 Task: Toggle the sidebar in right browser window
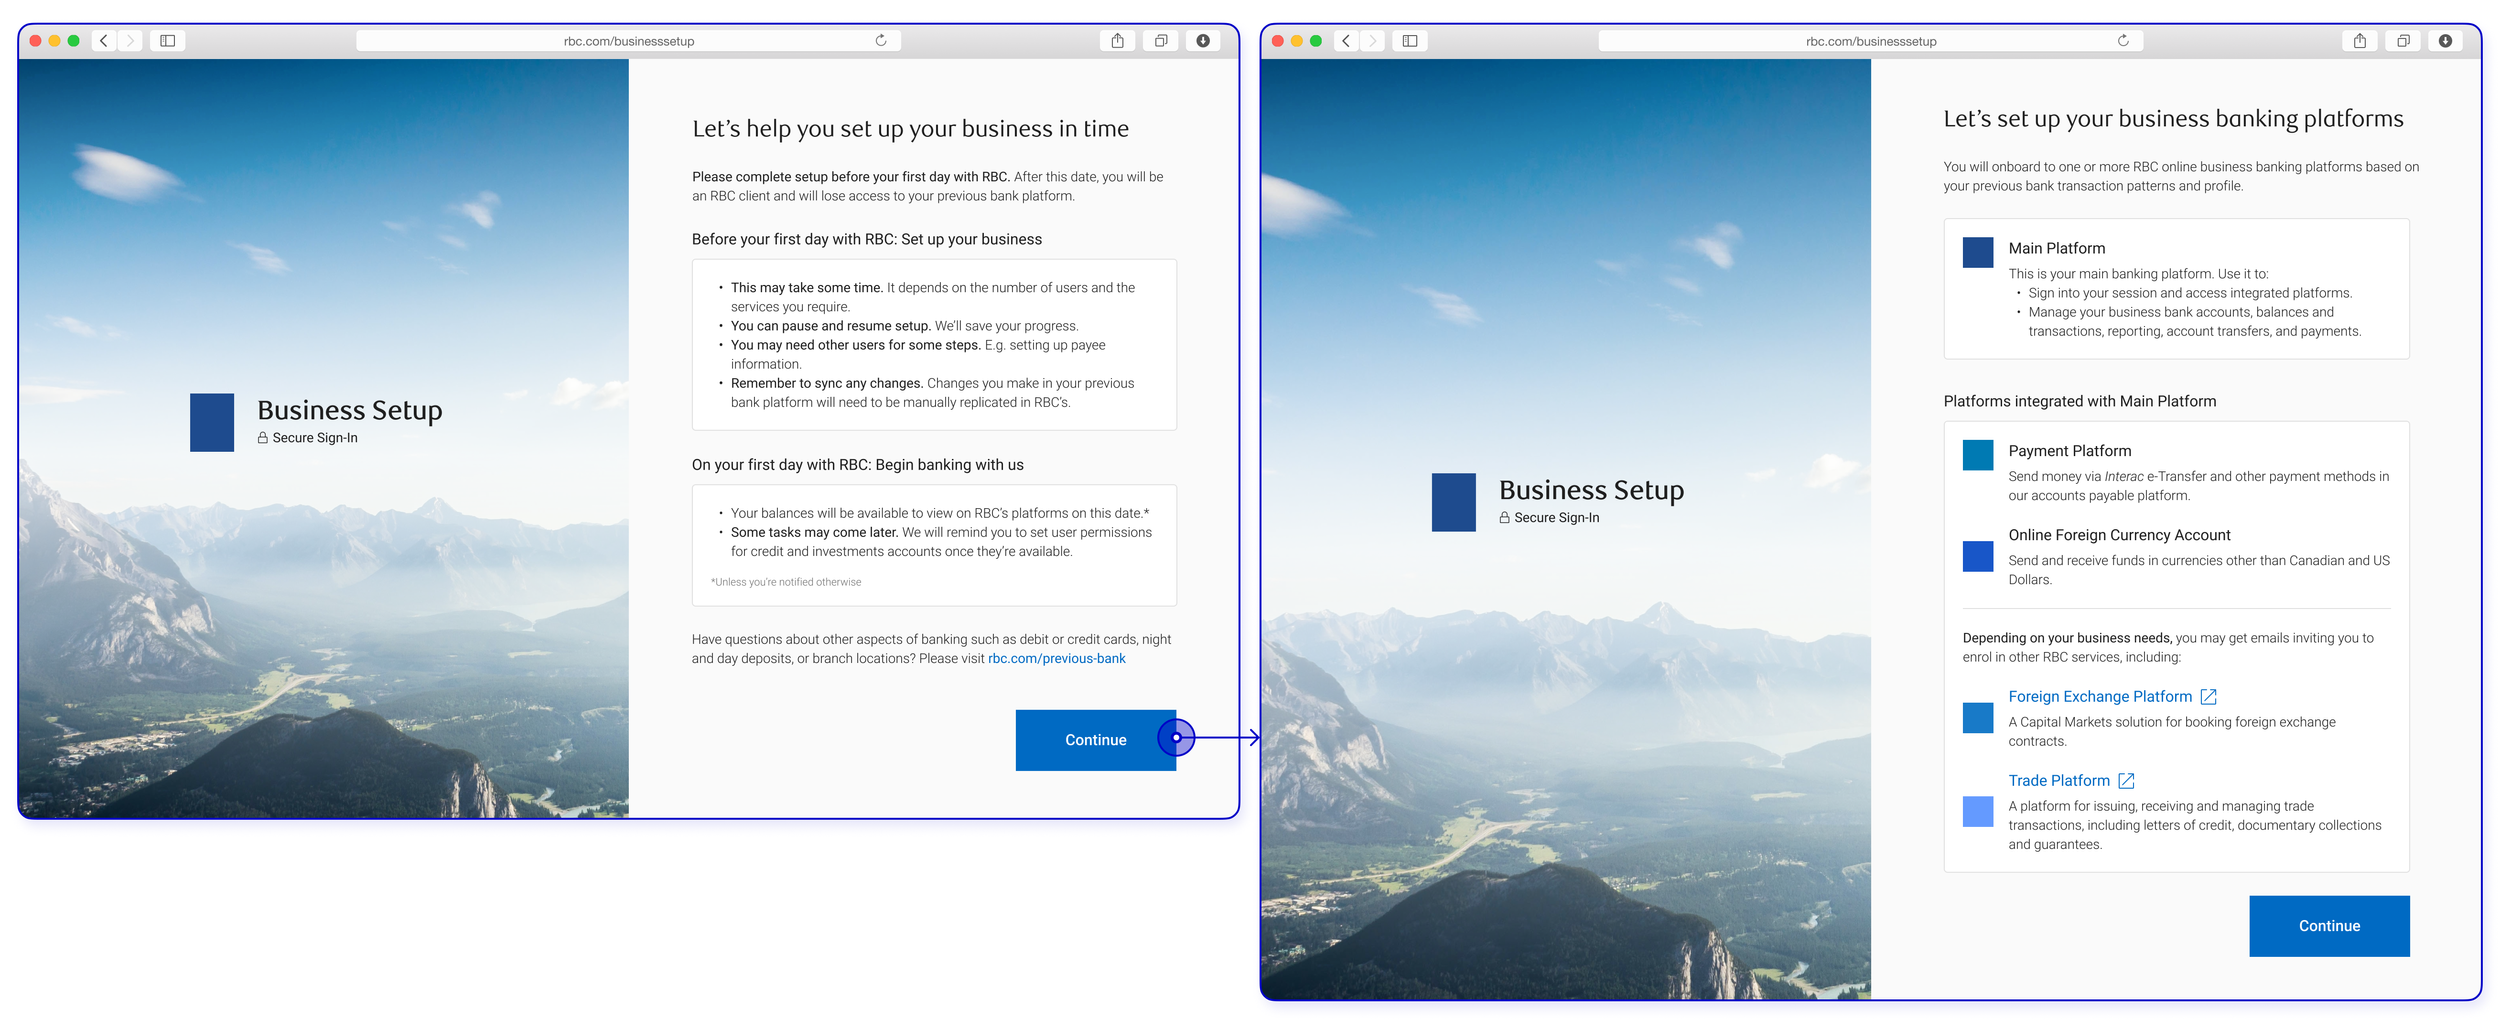point(1410,41)
